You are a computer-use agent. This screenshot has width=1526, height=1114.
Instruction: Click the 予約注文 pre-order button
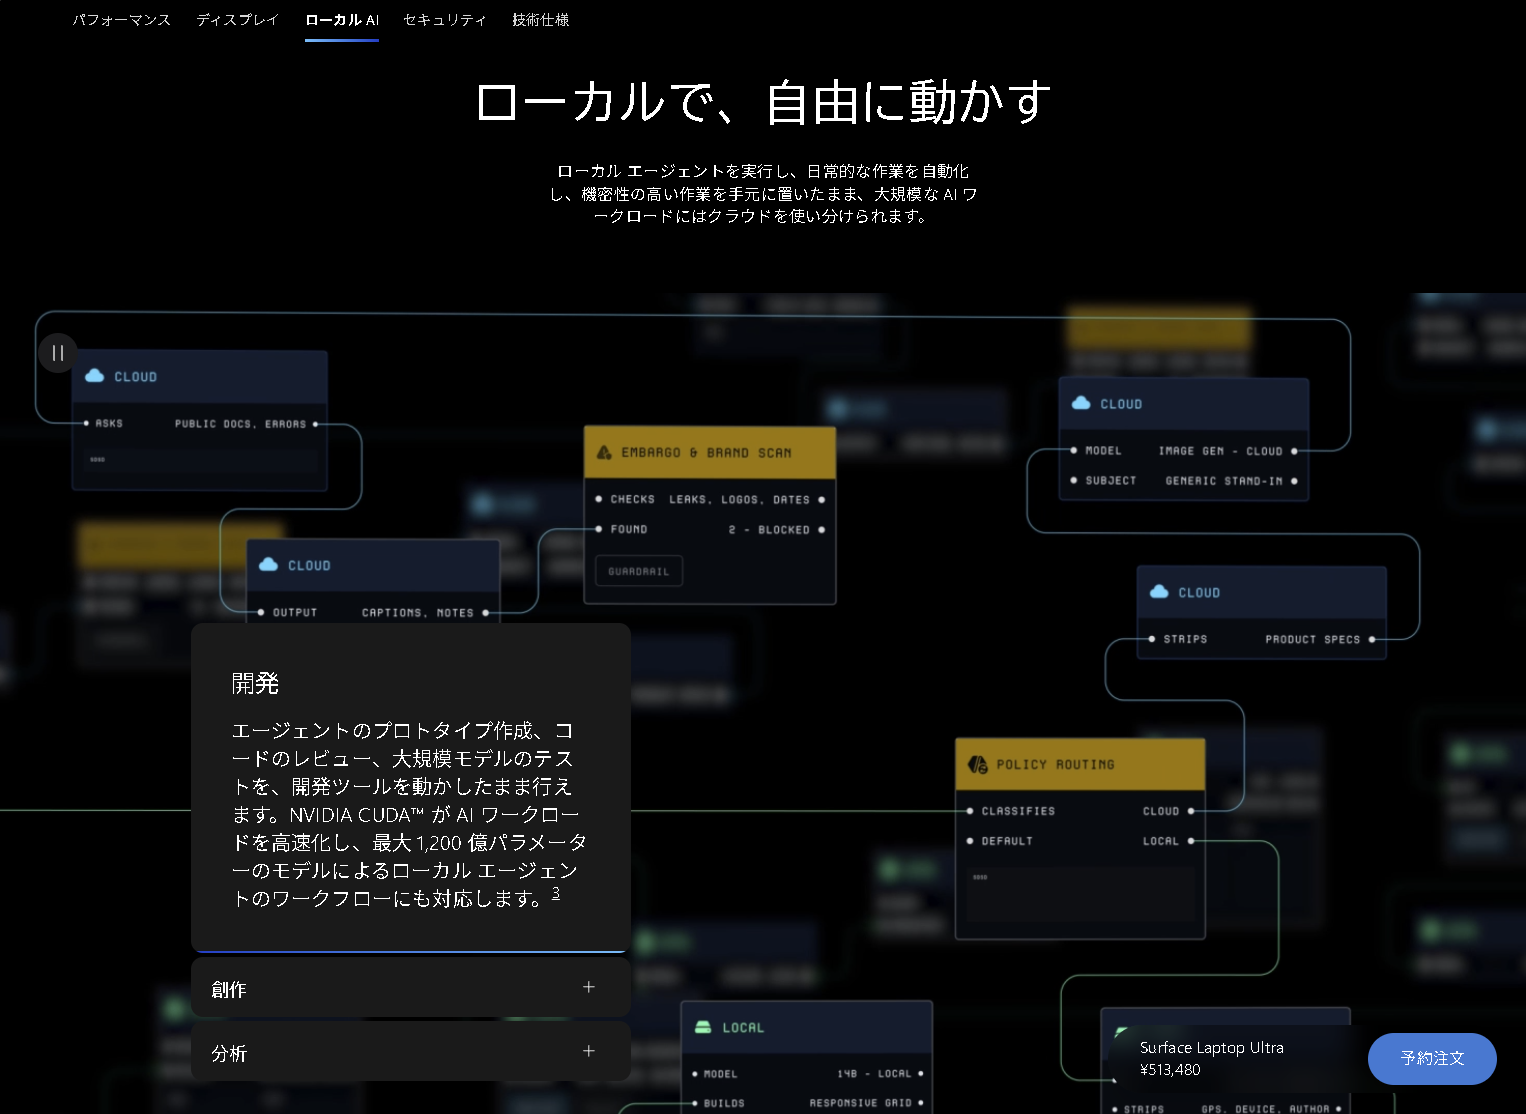pyautogui.click(x=1432, y=1058)
